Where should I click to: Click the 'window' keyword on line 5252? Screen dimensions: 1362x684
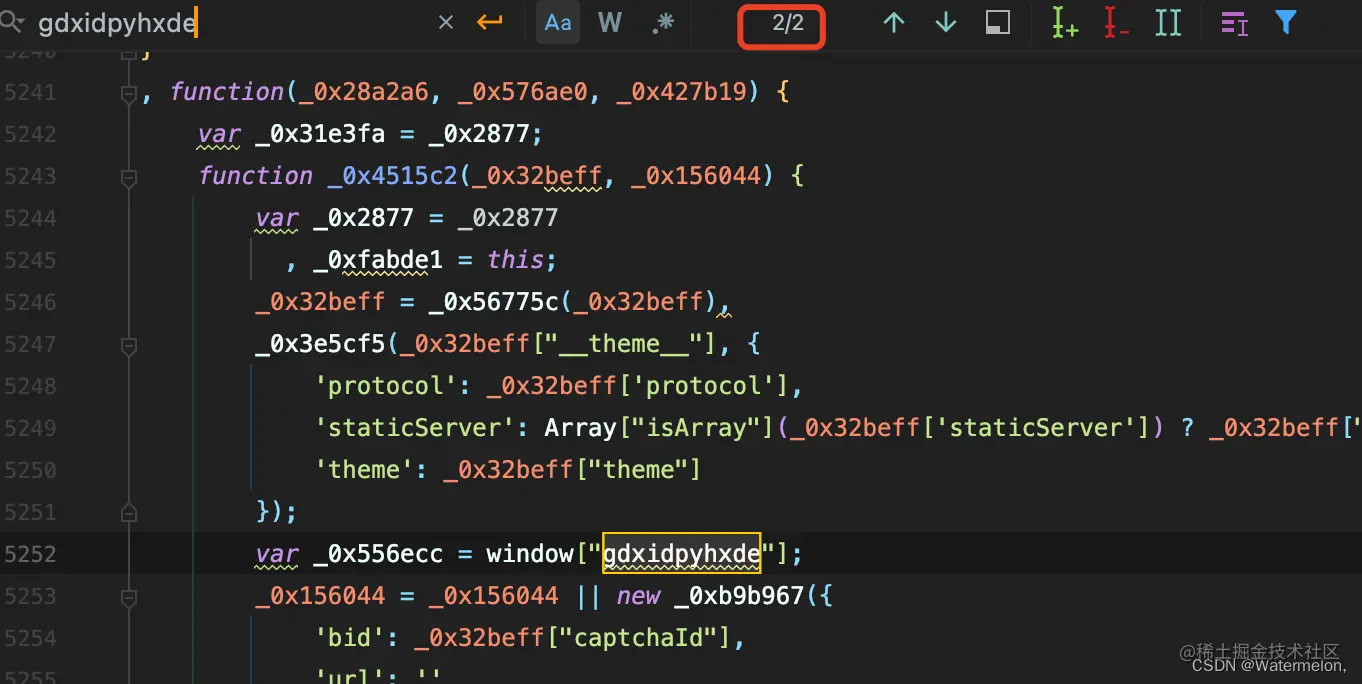(x=530, y=553)
